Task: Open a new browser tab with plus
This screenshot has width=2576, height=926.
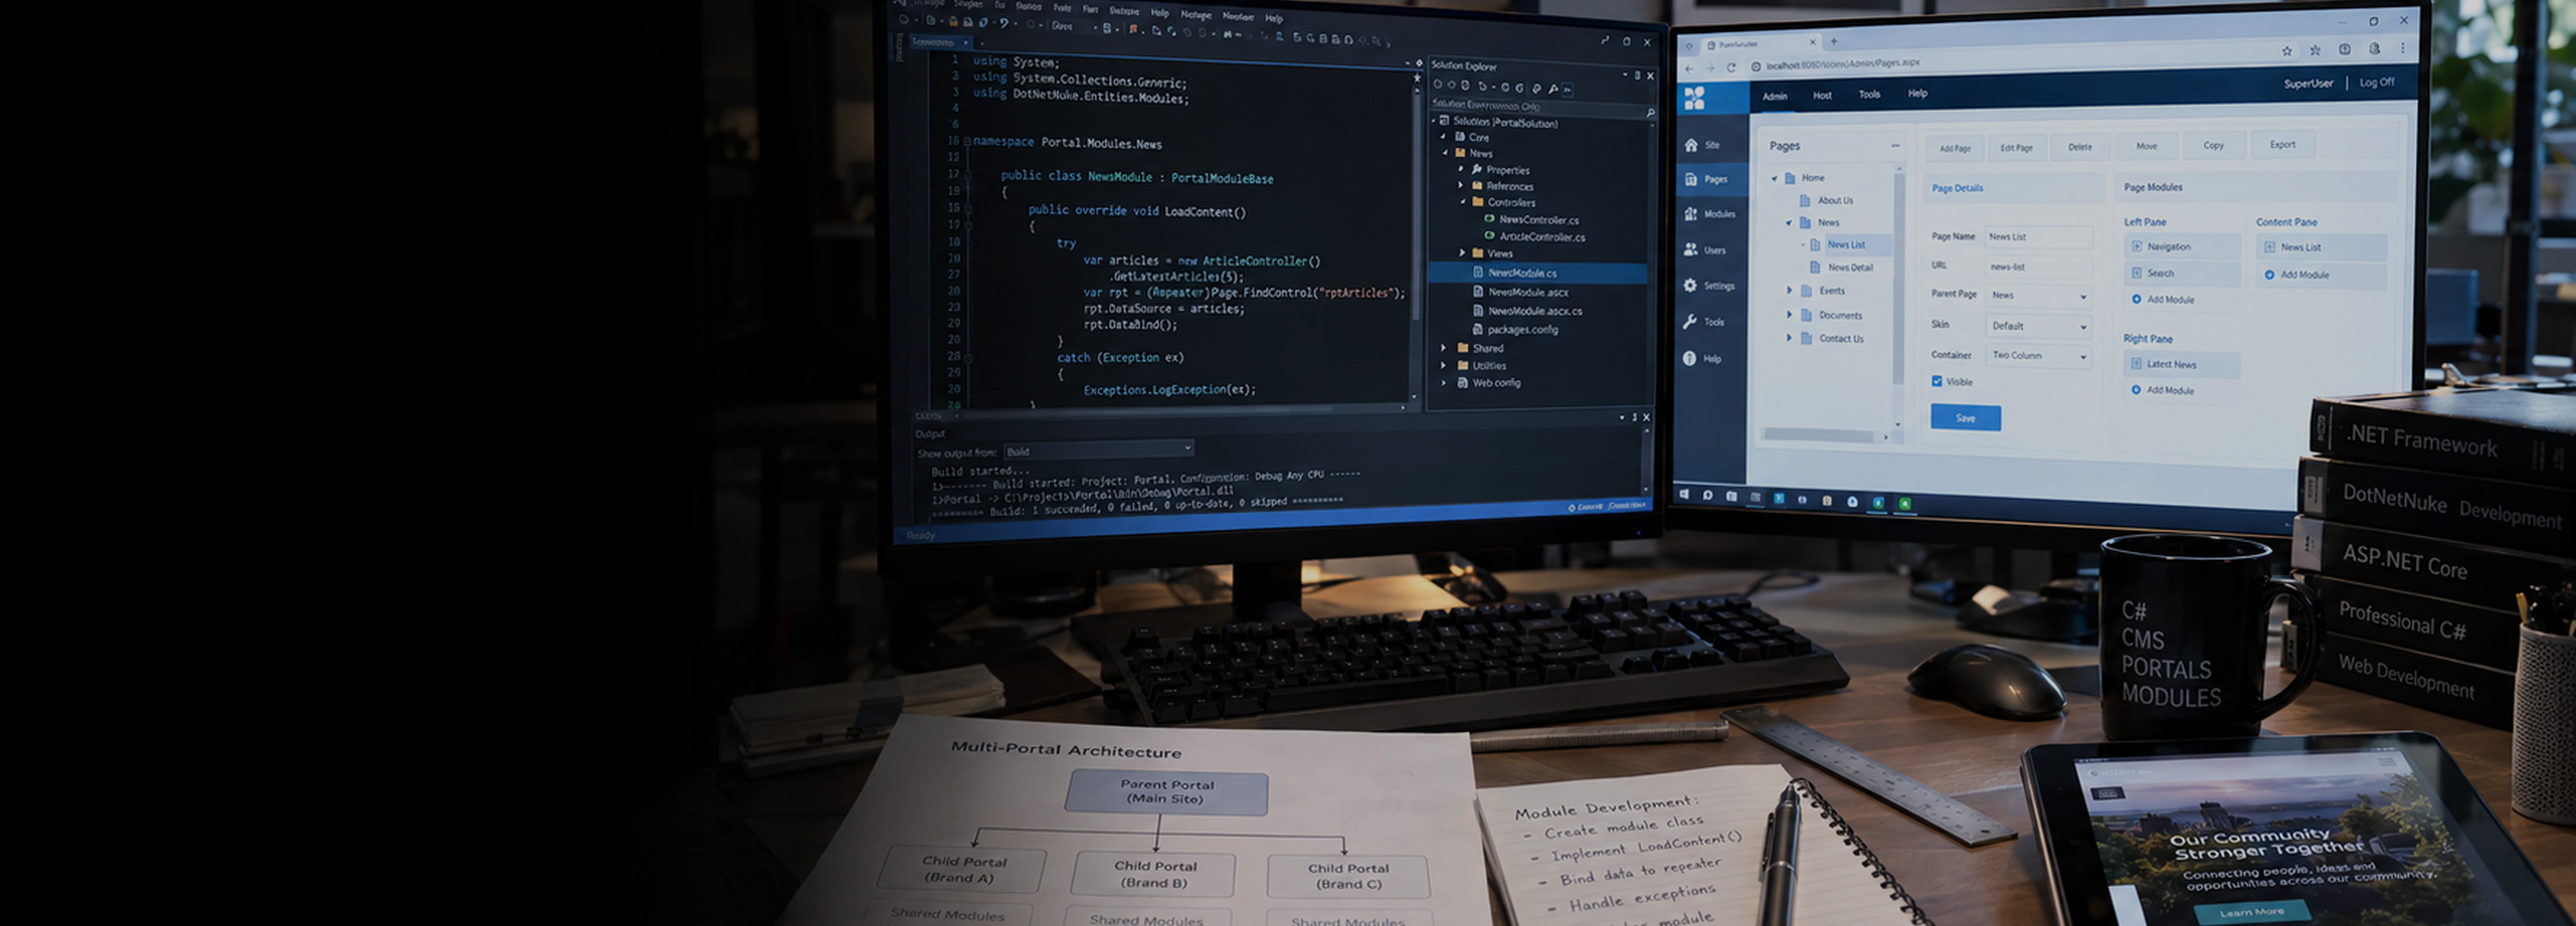Action: (1834, 42)
